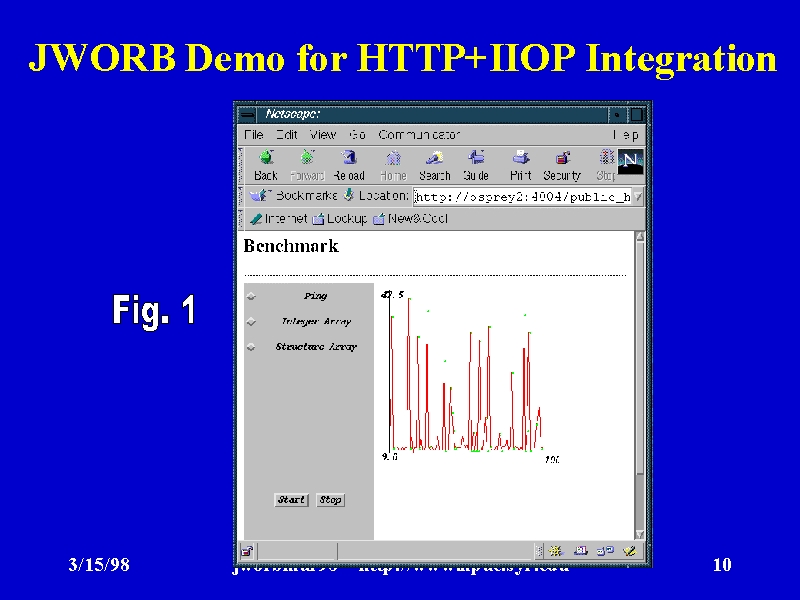Click the vertical scrollbar thumb
This screenshot has height=600, width=800.
(640, 357)
